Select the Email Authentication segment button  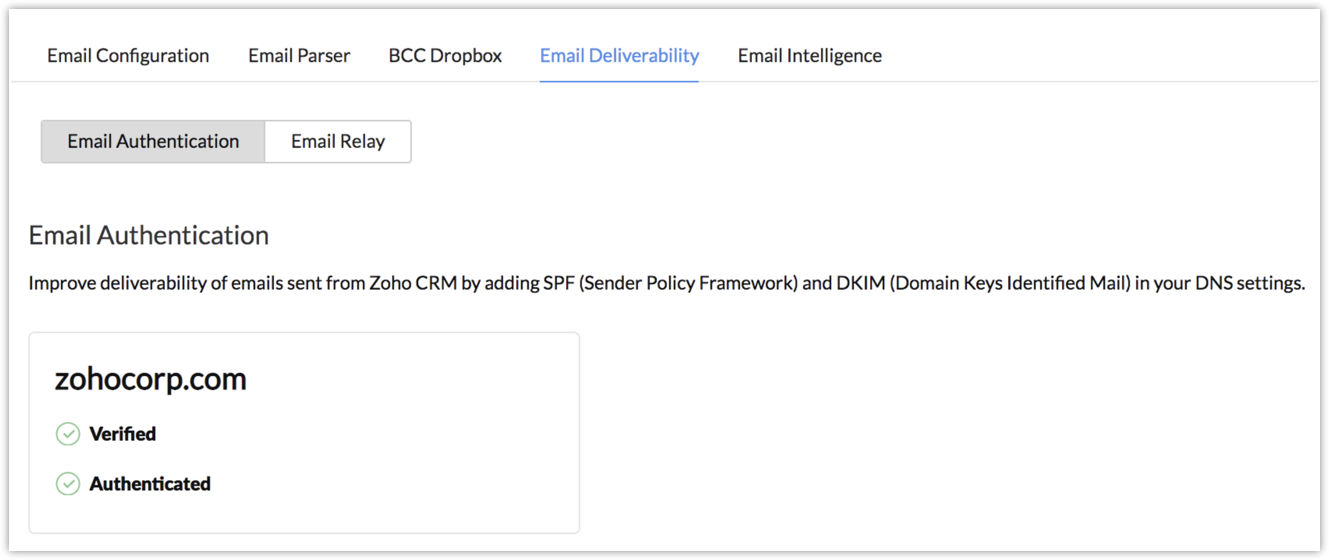point(153,142)
